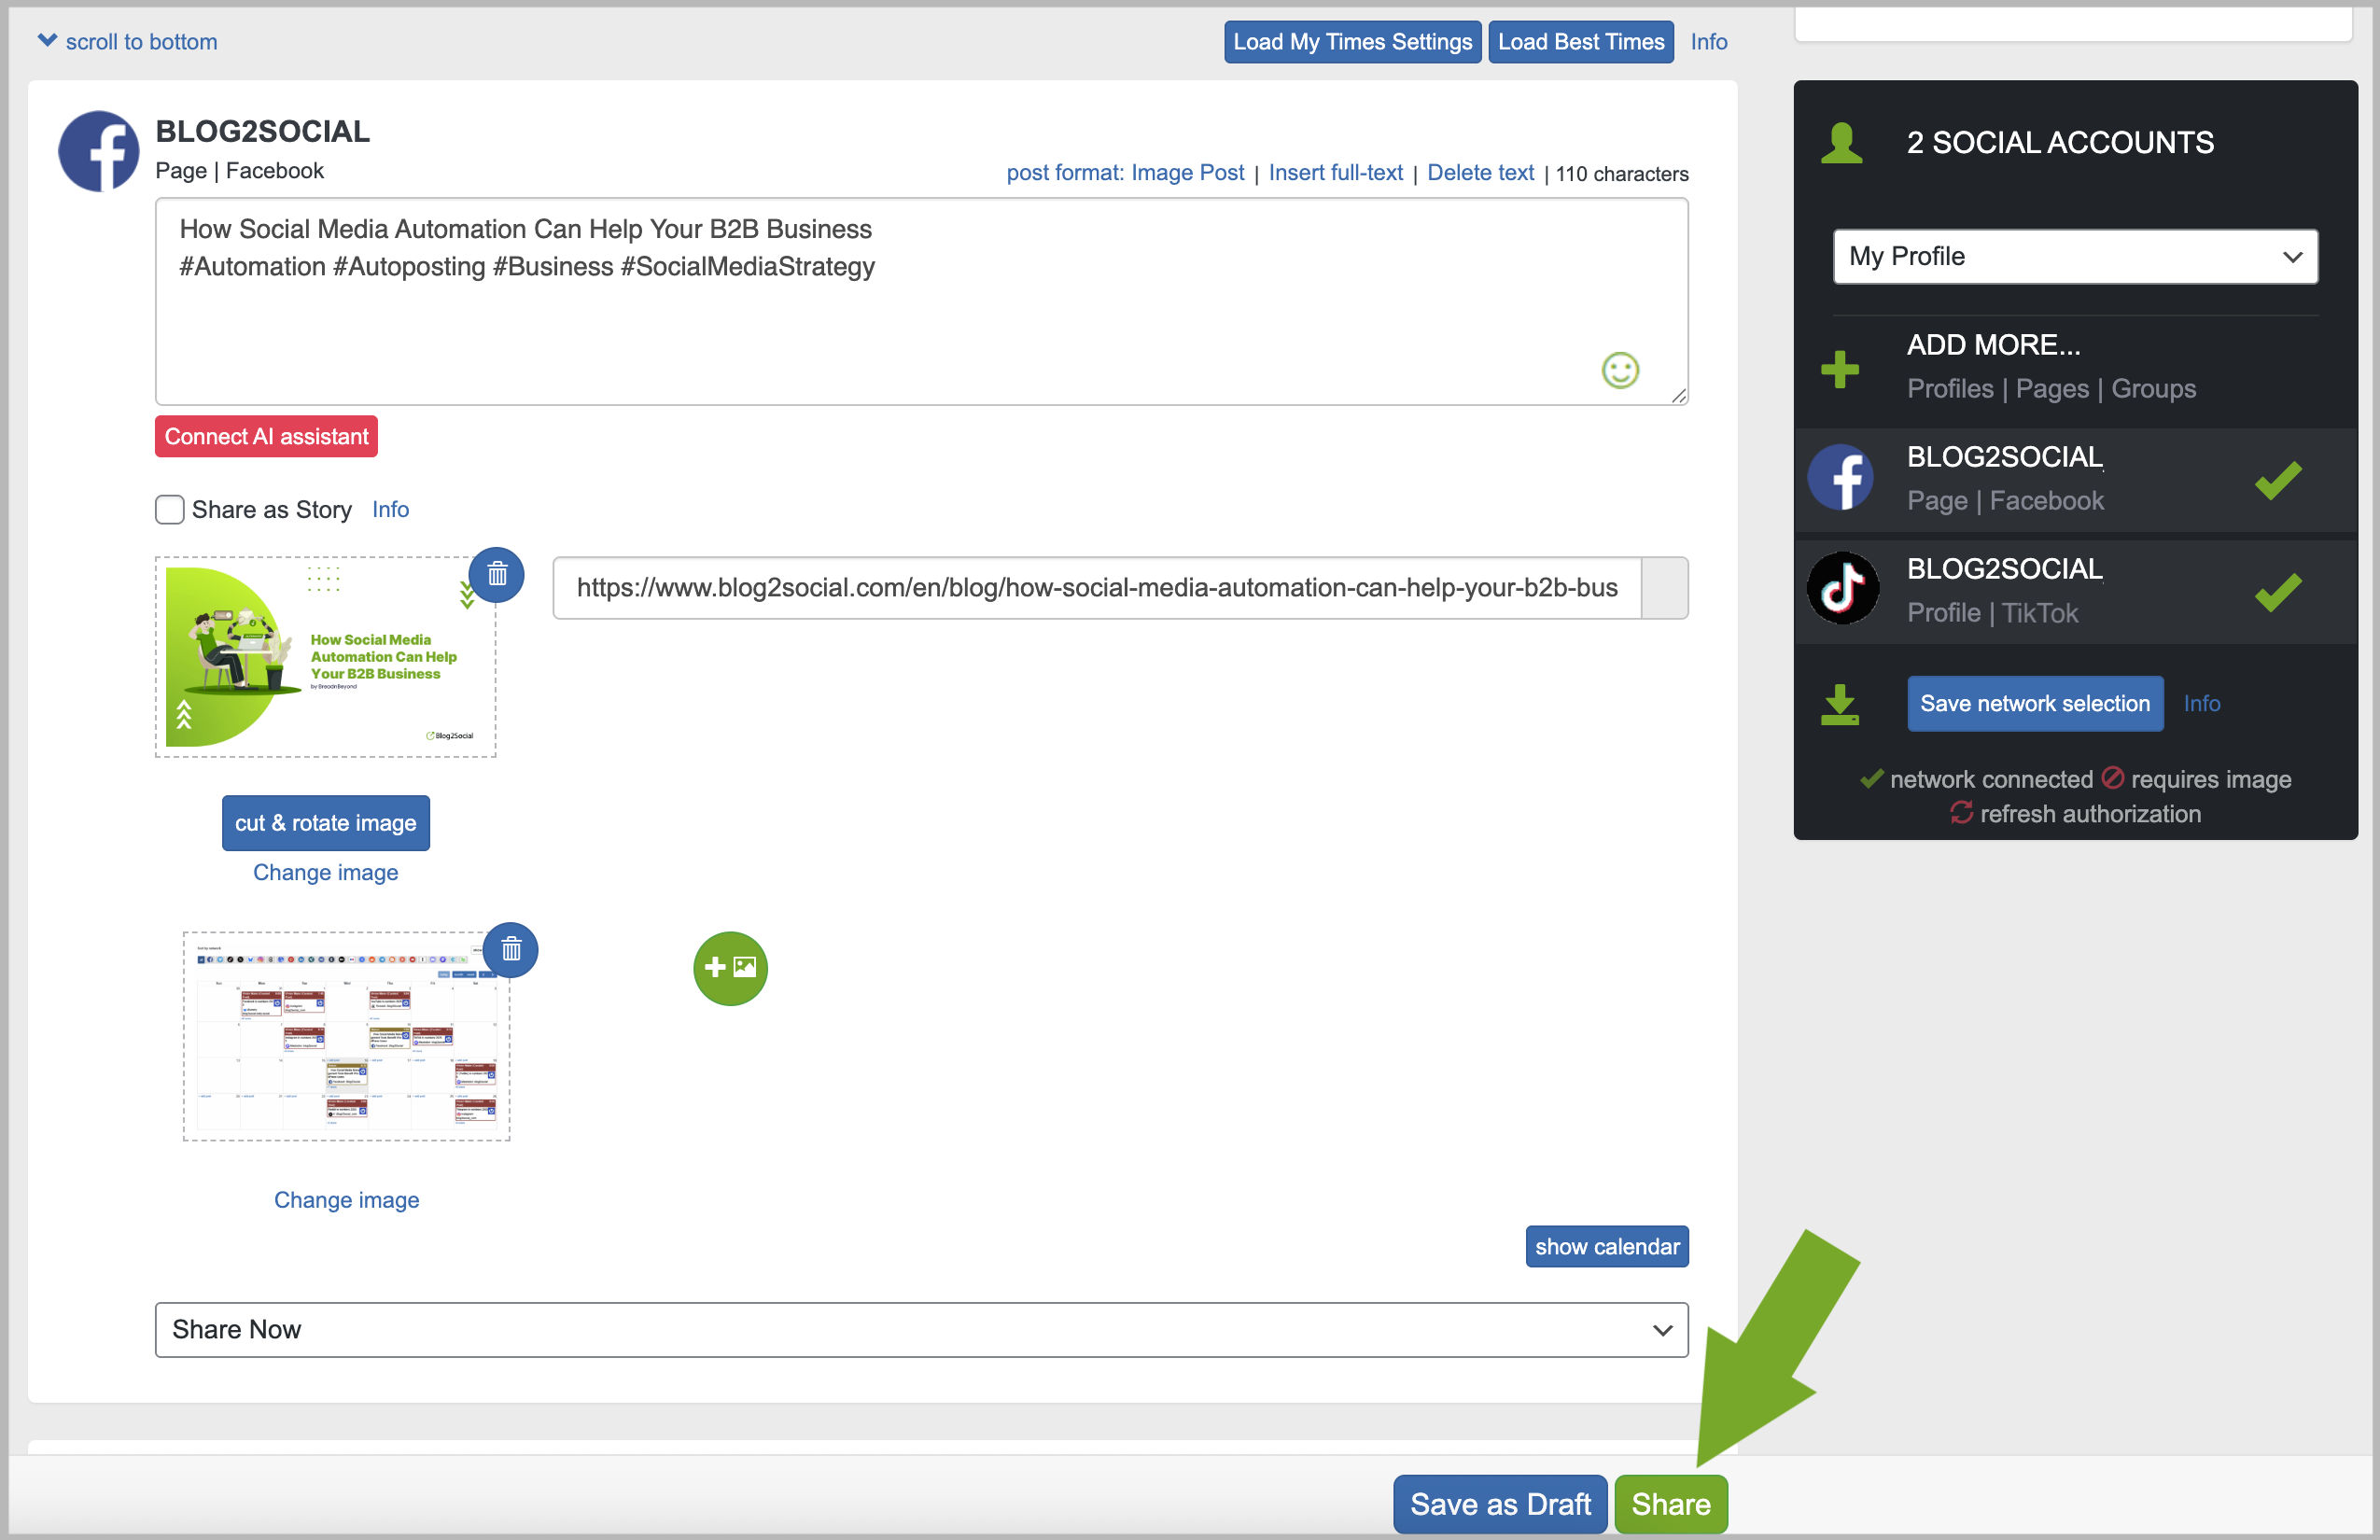Click Profiles link under Add More

[1949, 388]
